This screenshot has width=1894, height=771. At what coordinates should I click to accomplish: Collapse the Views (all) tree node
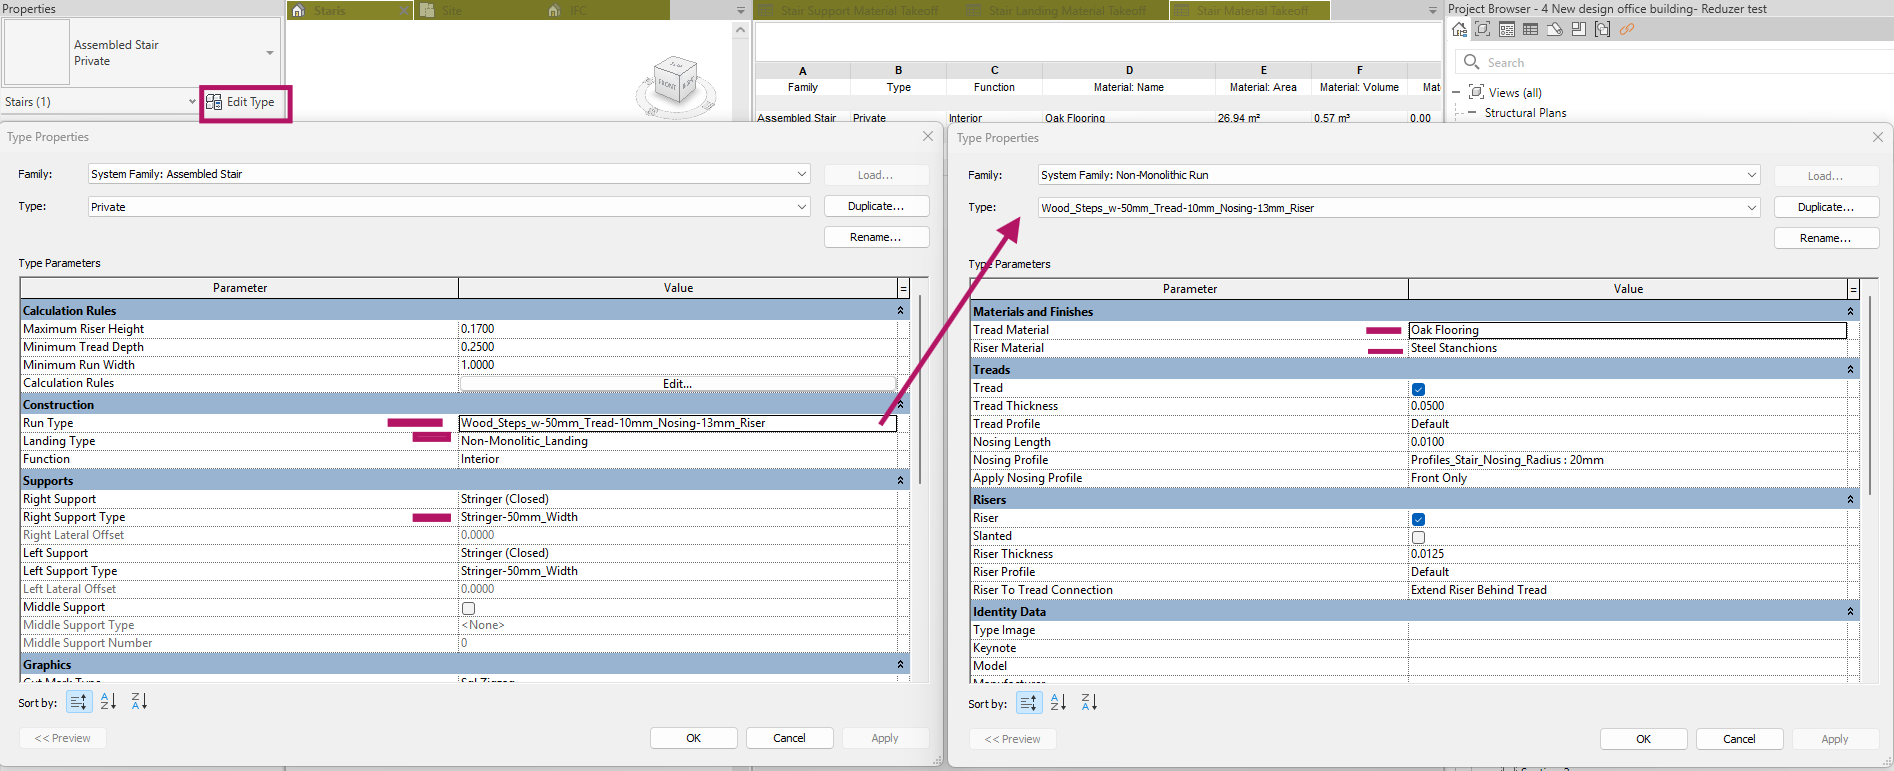pyautogui.click(x=1456, y=92)
